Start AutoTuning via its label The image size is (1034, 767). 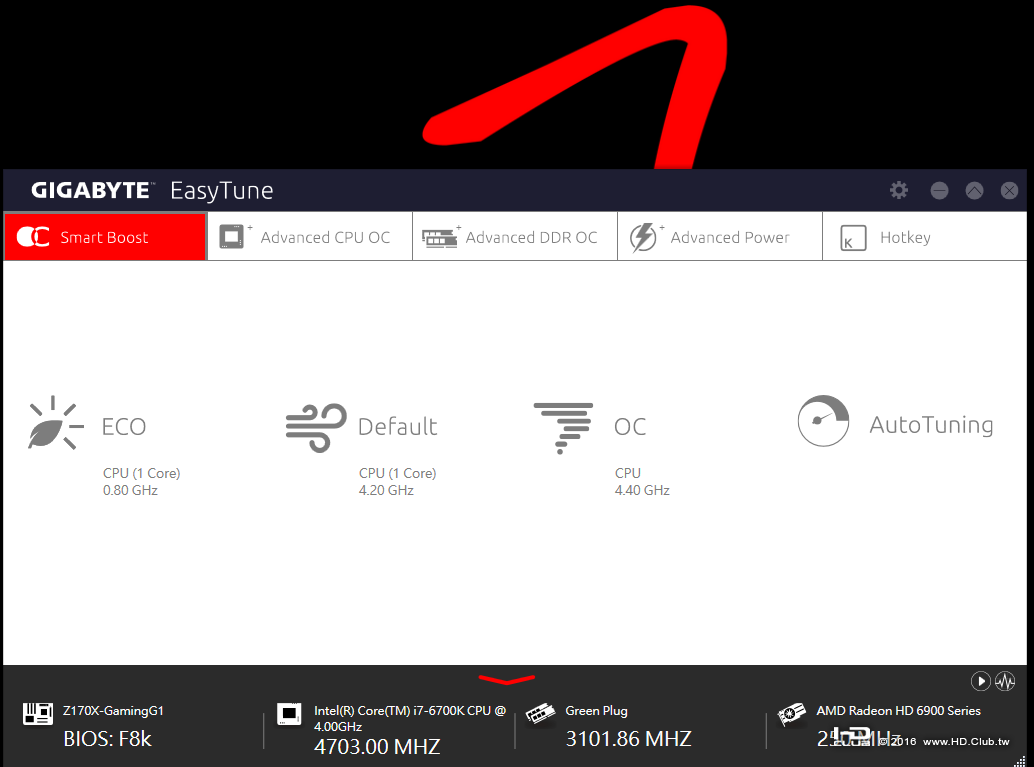pyautogui.click(x=931, y=425)
